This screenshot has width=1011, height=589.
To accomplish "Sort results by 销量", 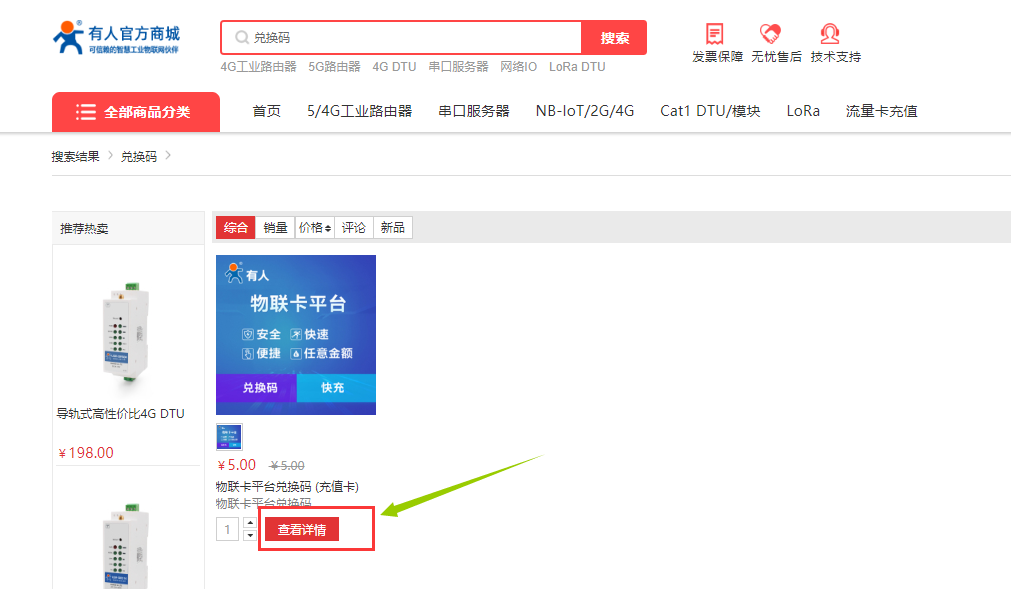I will [x=275, y=227].
